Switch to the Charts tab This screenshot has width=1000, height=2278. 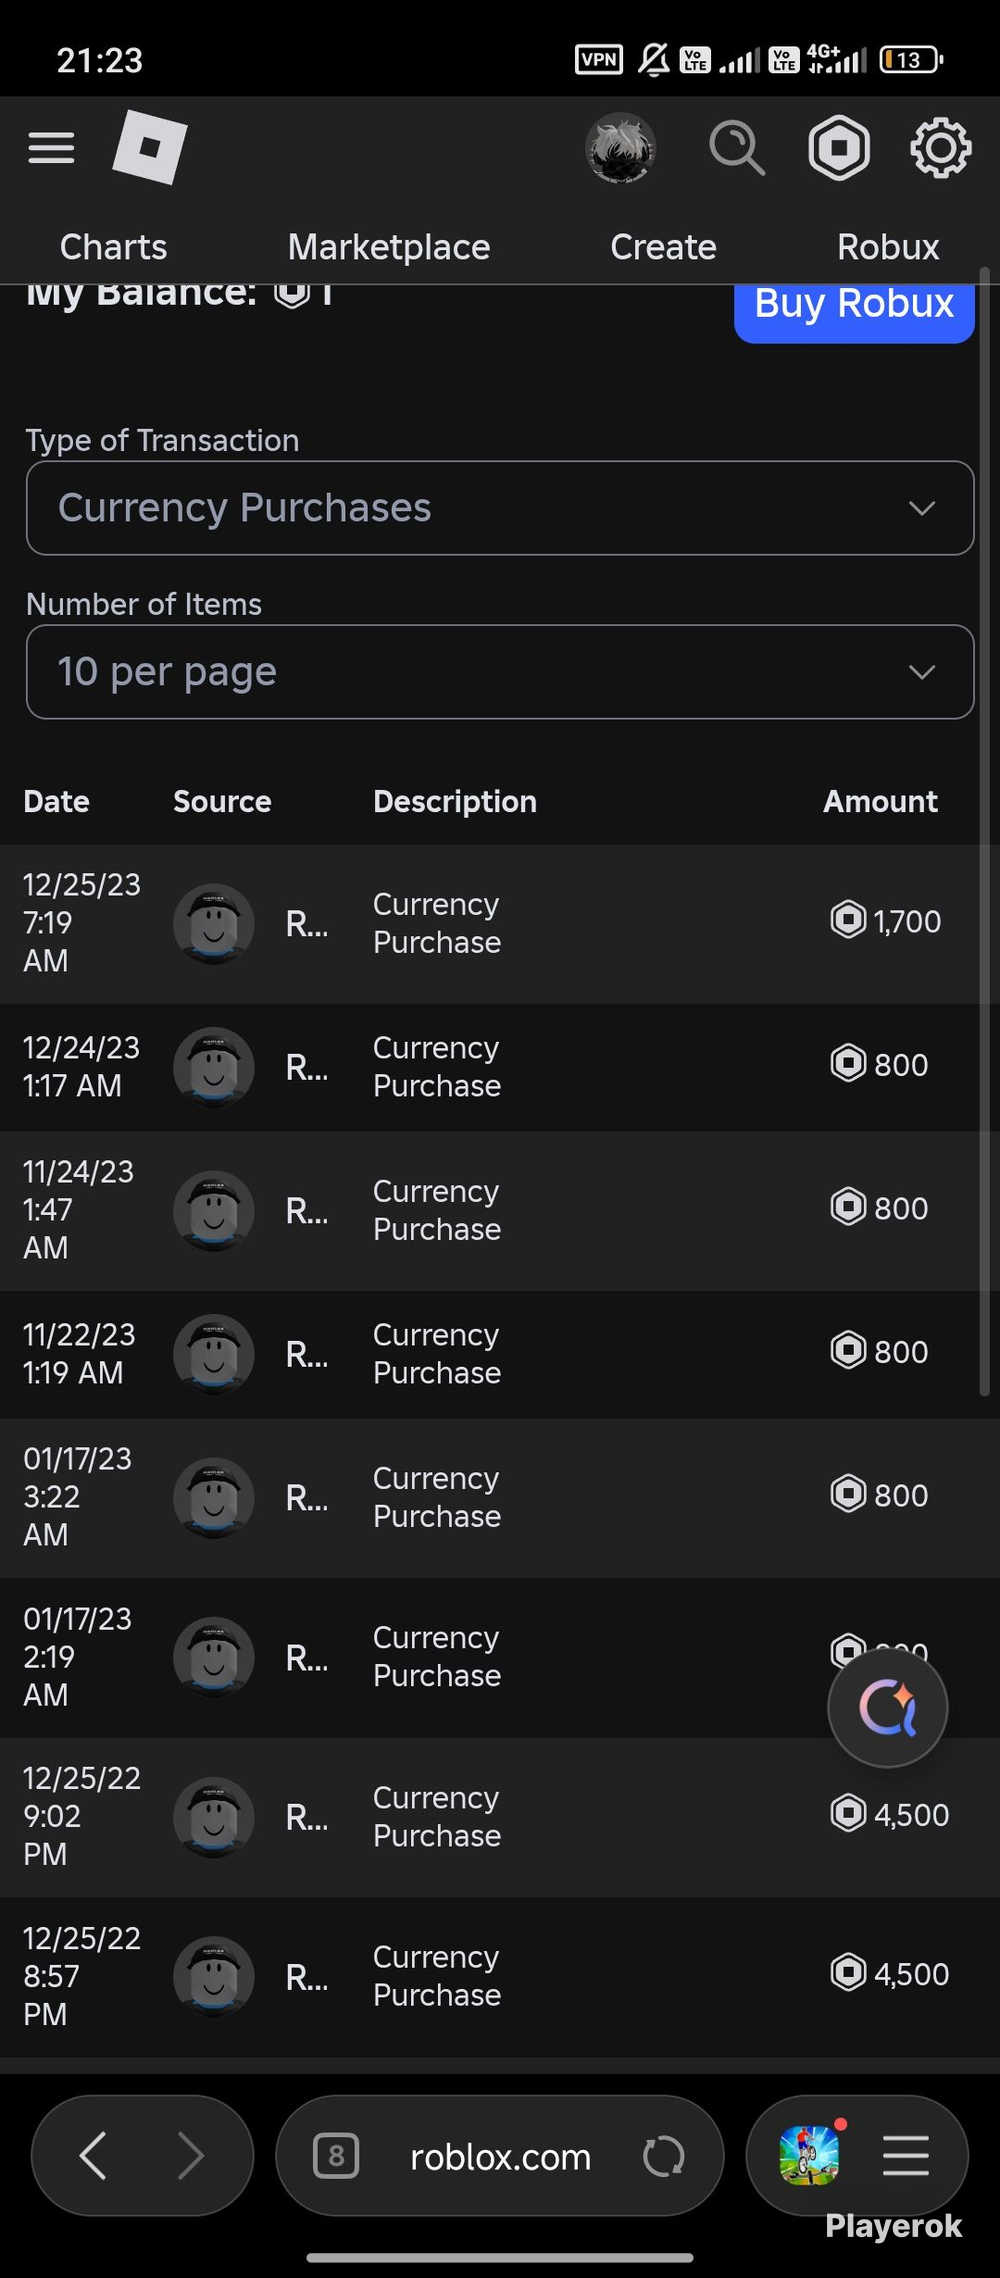point(113,247)
